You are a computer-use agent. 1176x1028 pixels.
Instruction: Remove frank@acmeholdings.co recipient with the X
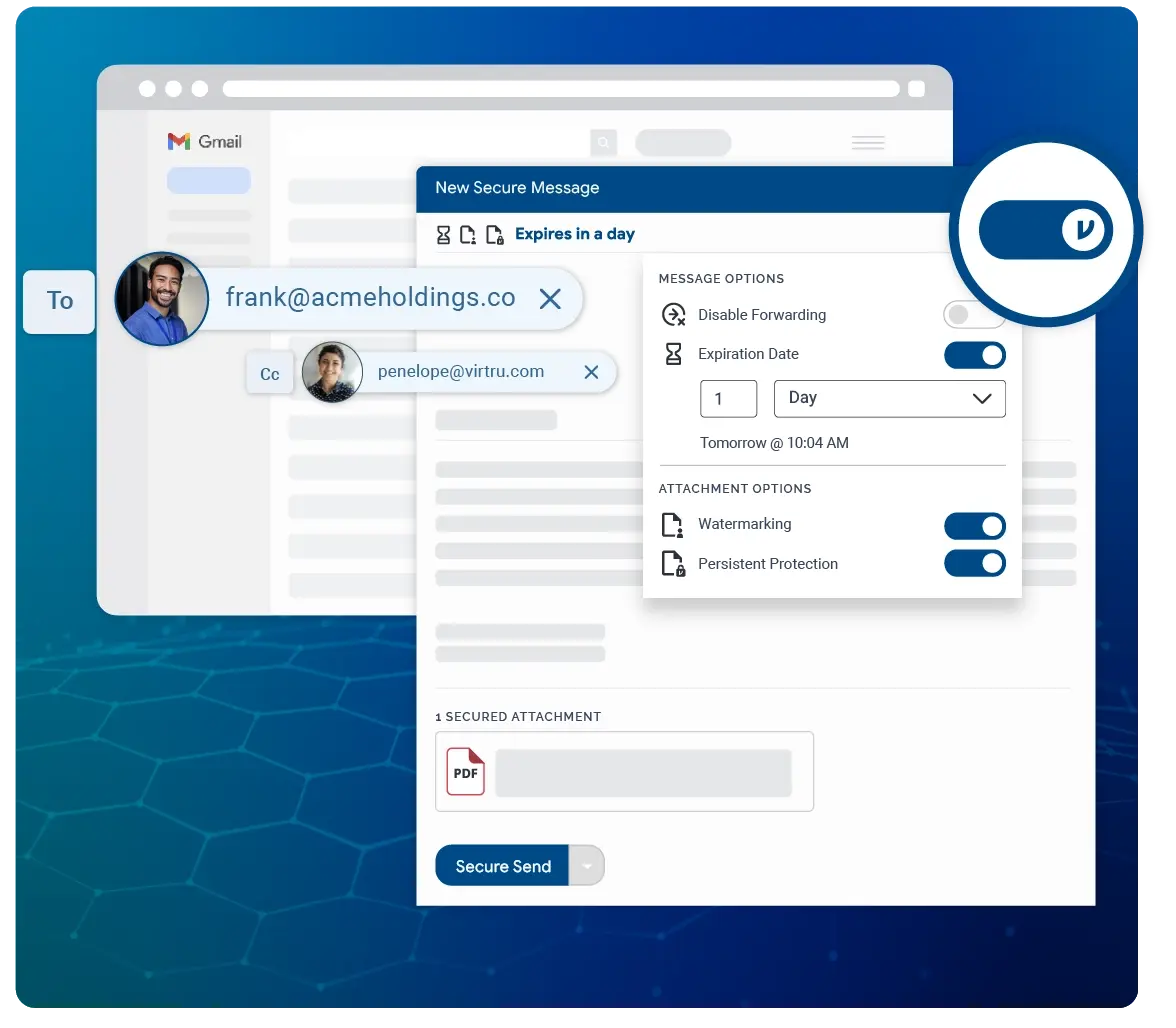(x=550, y=298)
